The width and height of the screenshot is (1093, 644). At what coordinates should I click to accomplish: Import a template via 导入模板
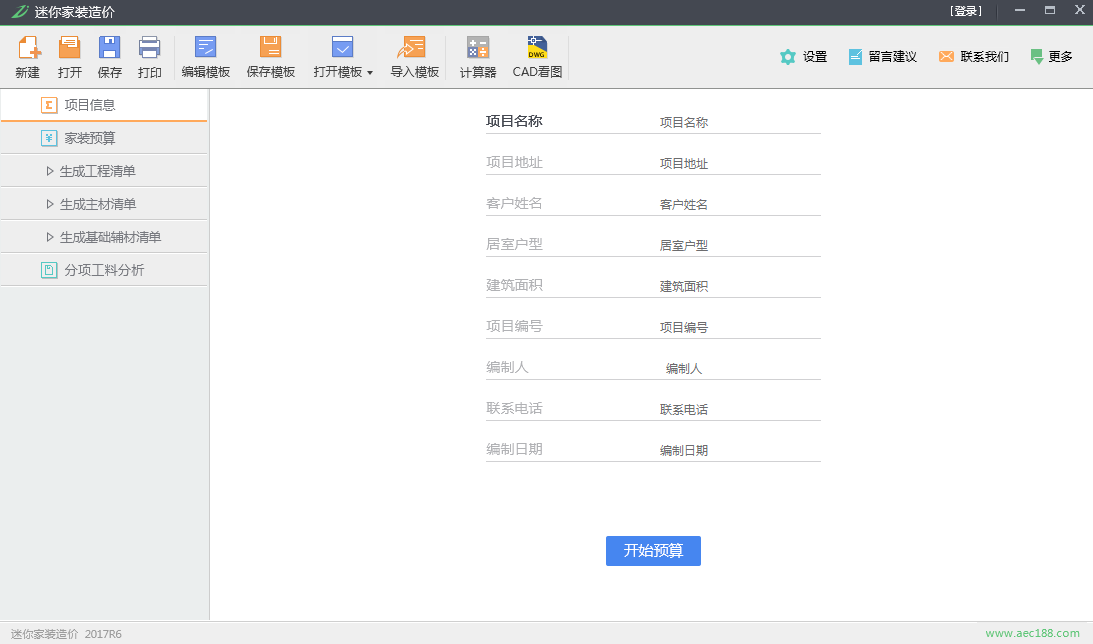[414, 48]
